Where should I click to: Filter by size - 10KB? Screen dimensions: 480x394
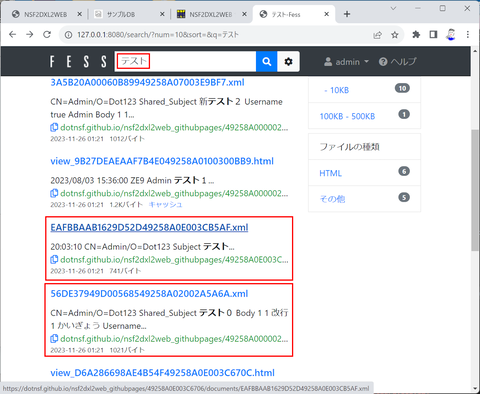336,90
